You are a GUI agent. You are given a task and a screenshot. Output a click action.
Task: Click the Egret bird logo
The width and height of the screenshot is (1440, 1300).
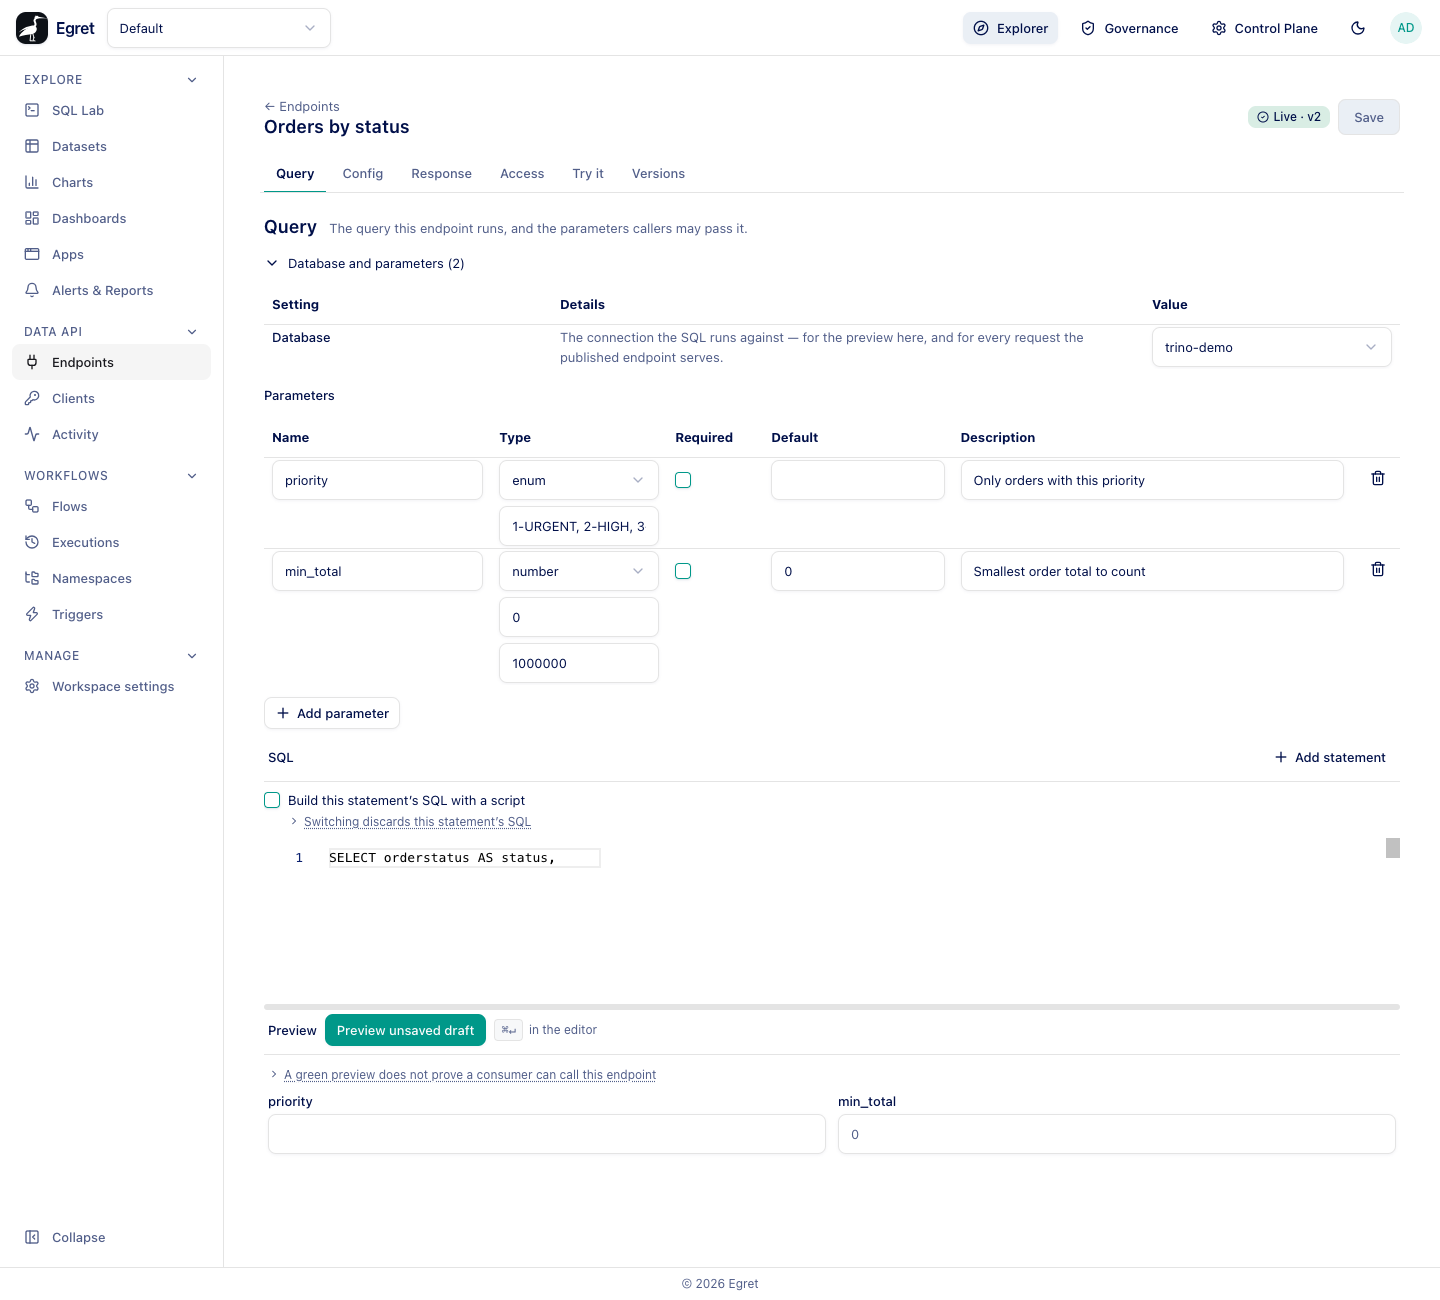[32, 28]
